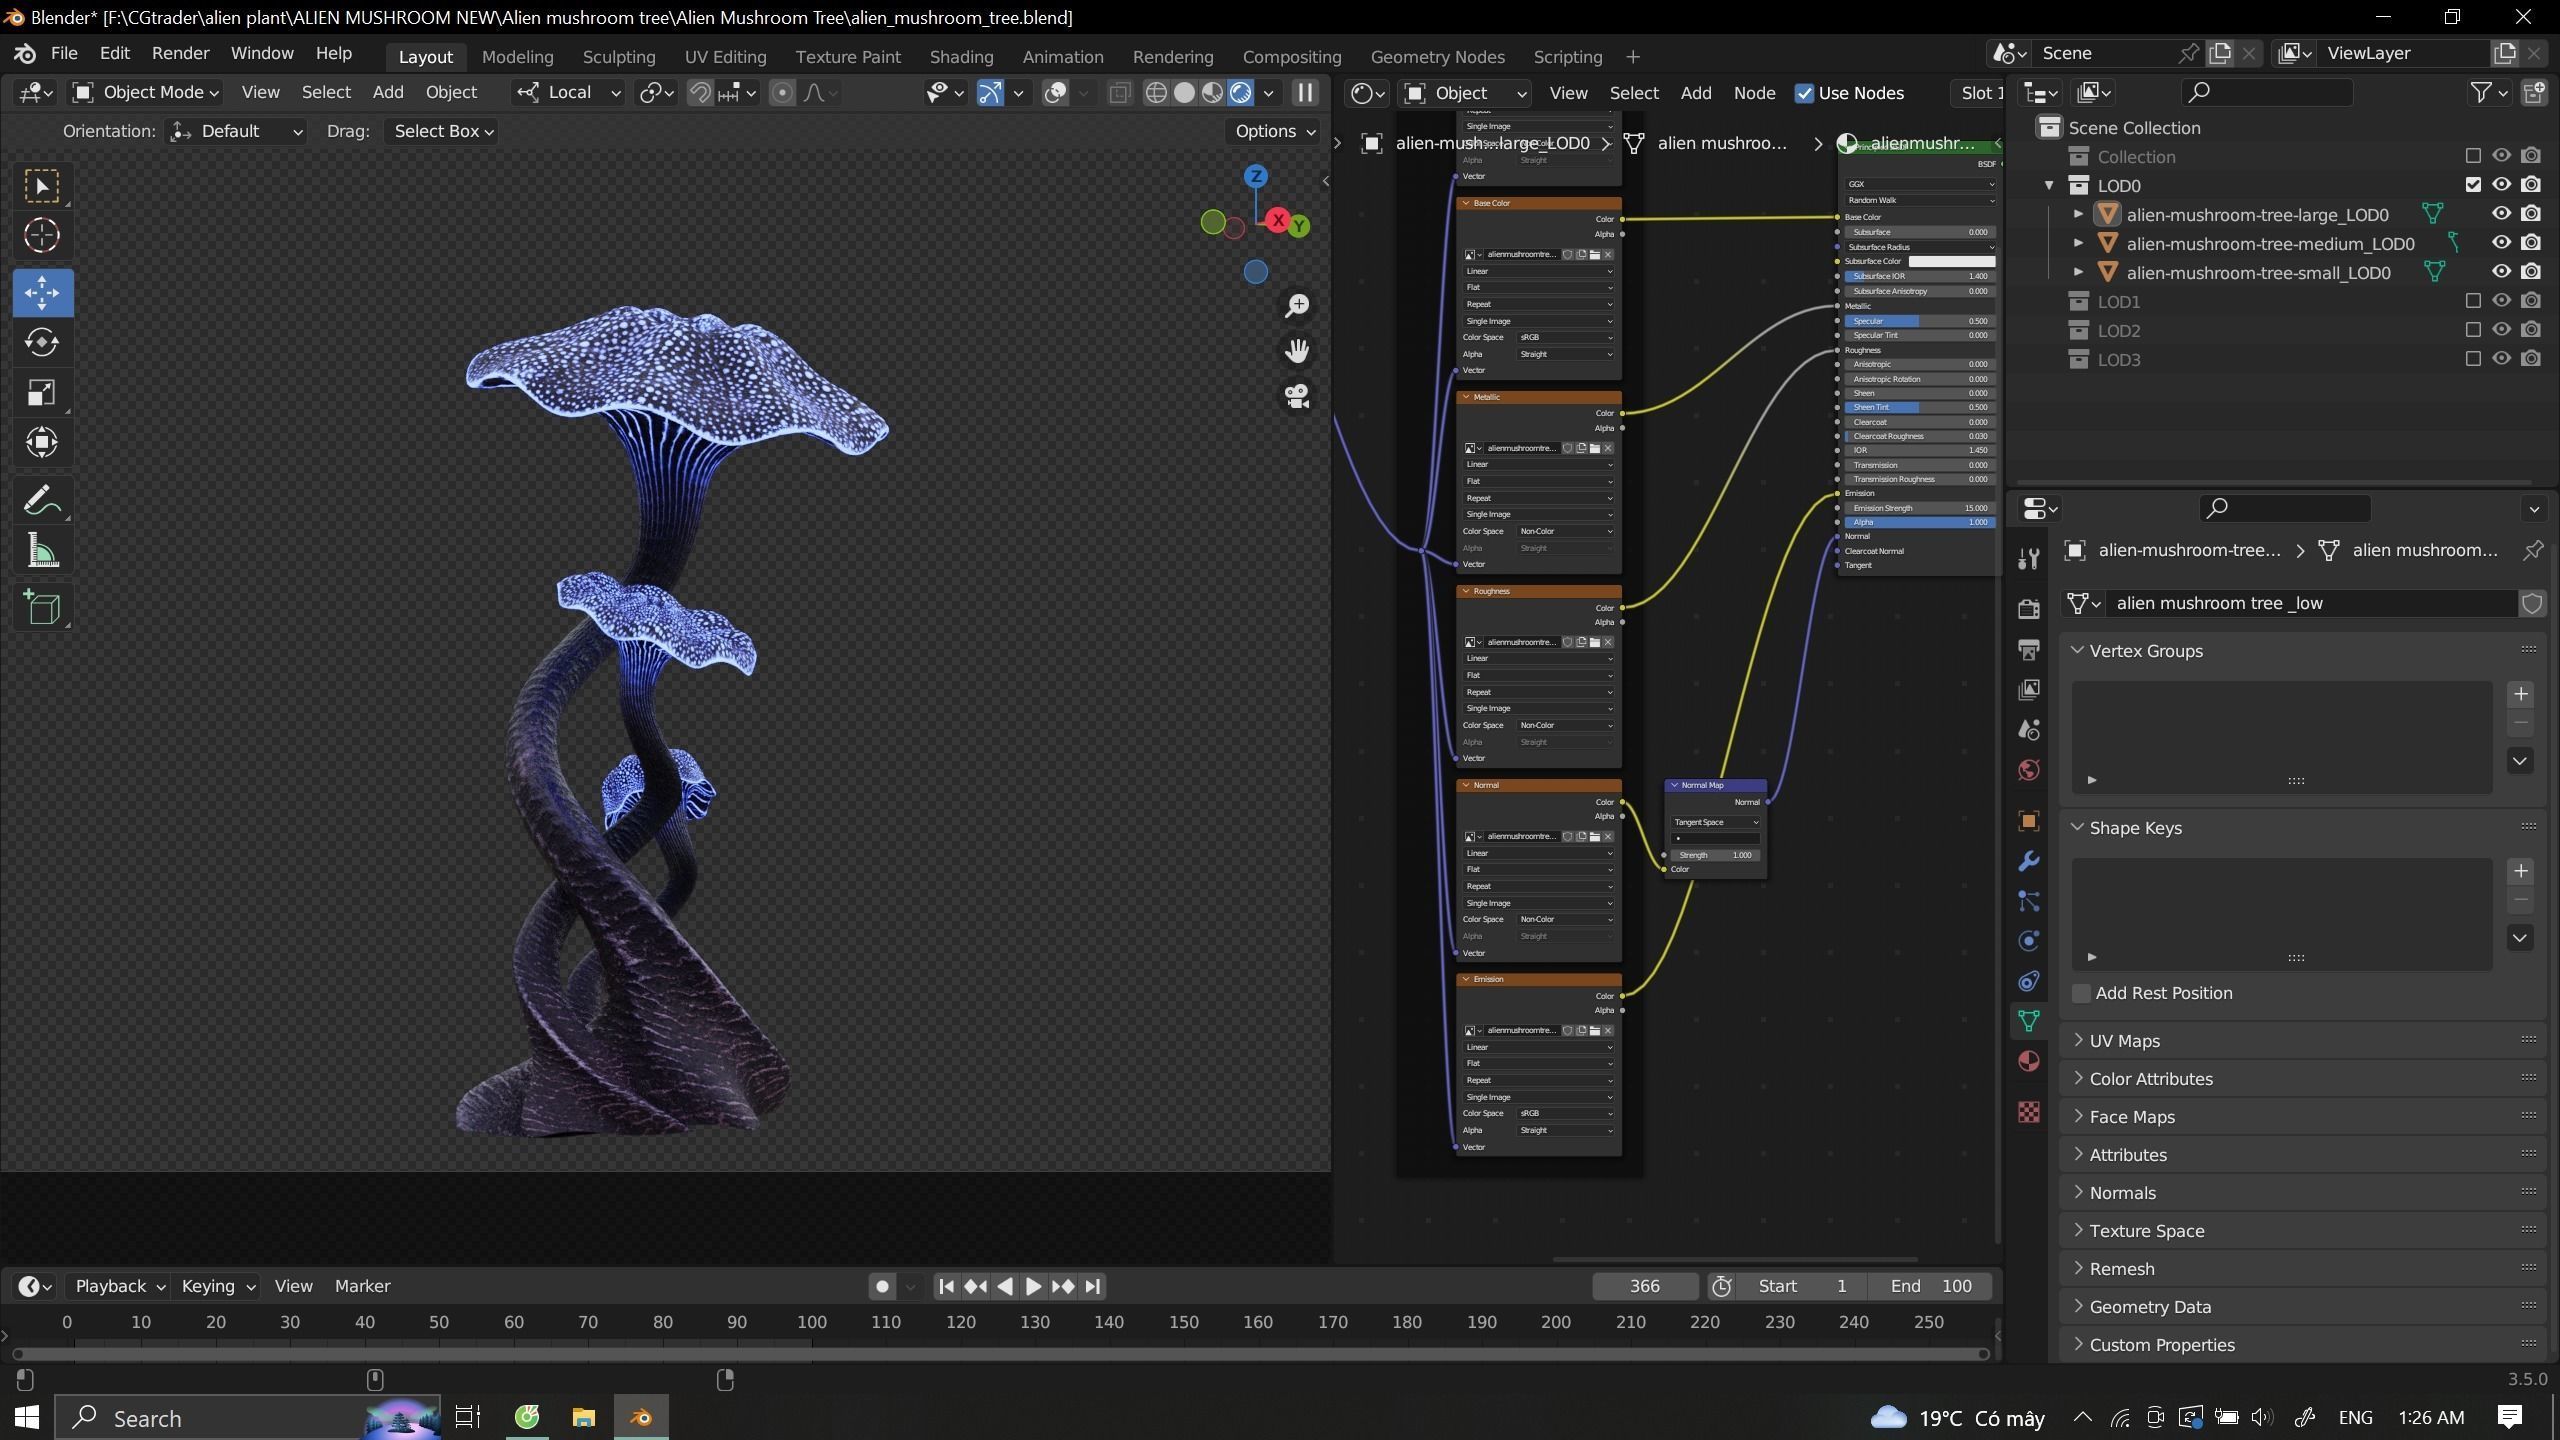Select the Rotate tool
The height and width of the screenshot is (1440, 2560).
coord(42,342)
